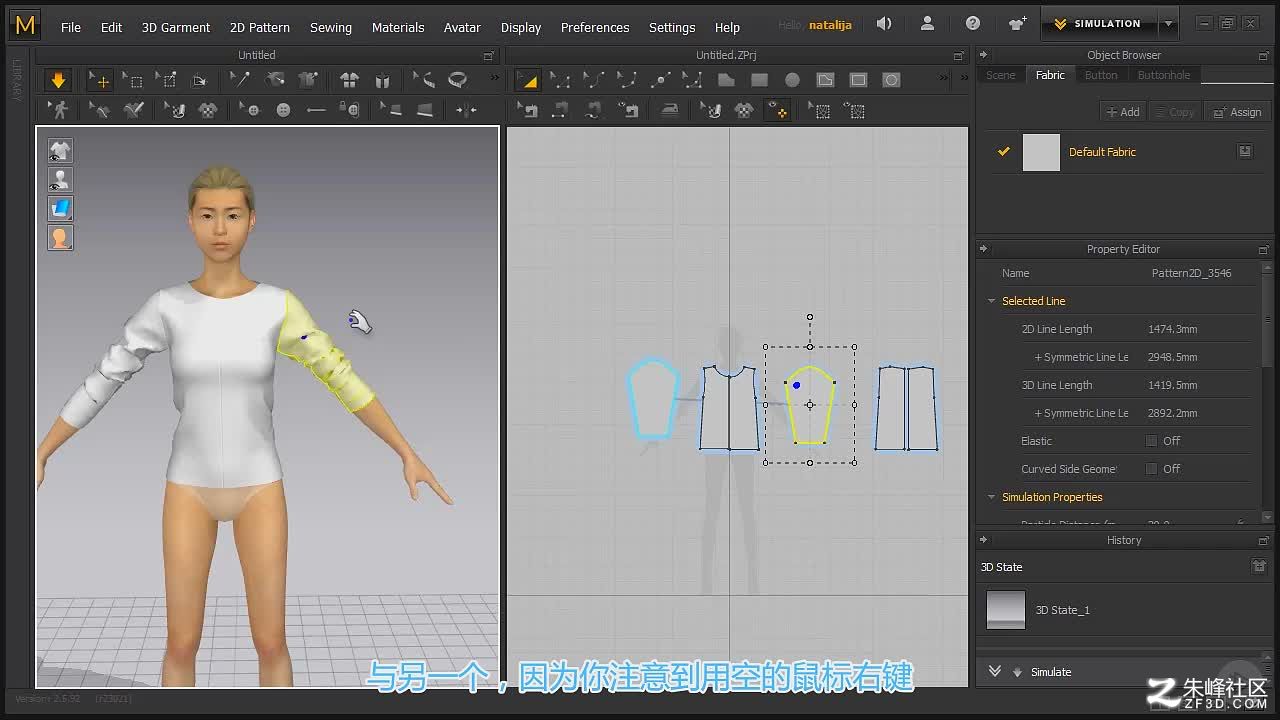Collapse the Object Browser panel arrow
1280x720 pixels.
point(983,55)
